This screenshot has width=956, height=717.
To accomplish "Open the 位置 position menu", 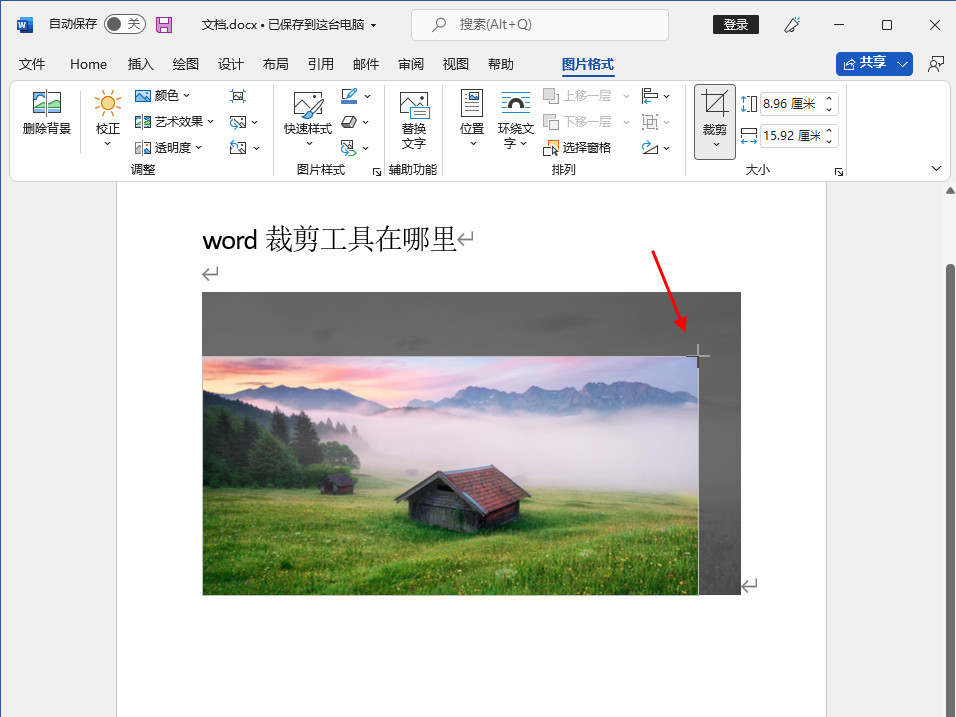I will point(472,120).
